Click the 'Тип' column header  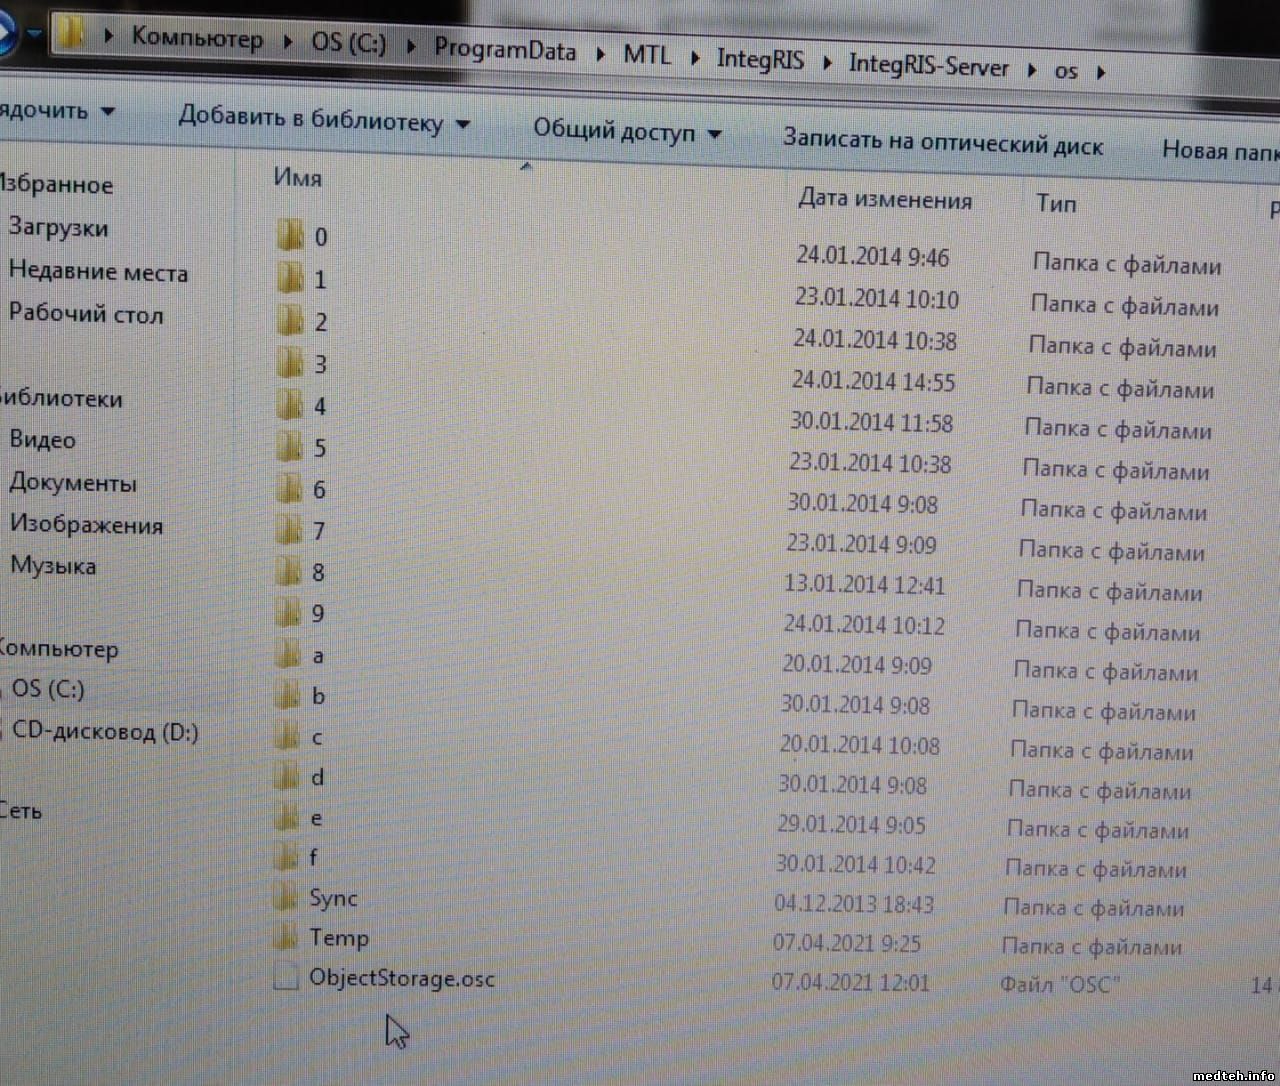[x=1056, y=204]
